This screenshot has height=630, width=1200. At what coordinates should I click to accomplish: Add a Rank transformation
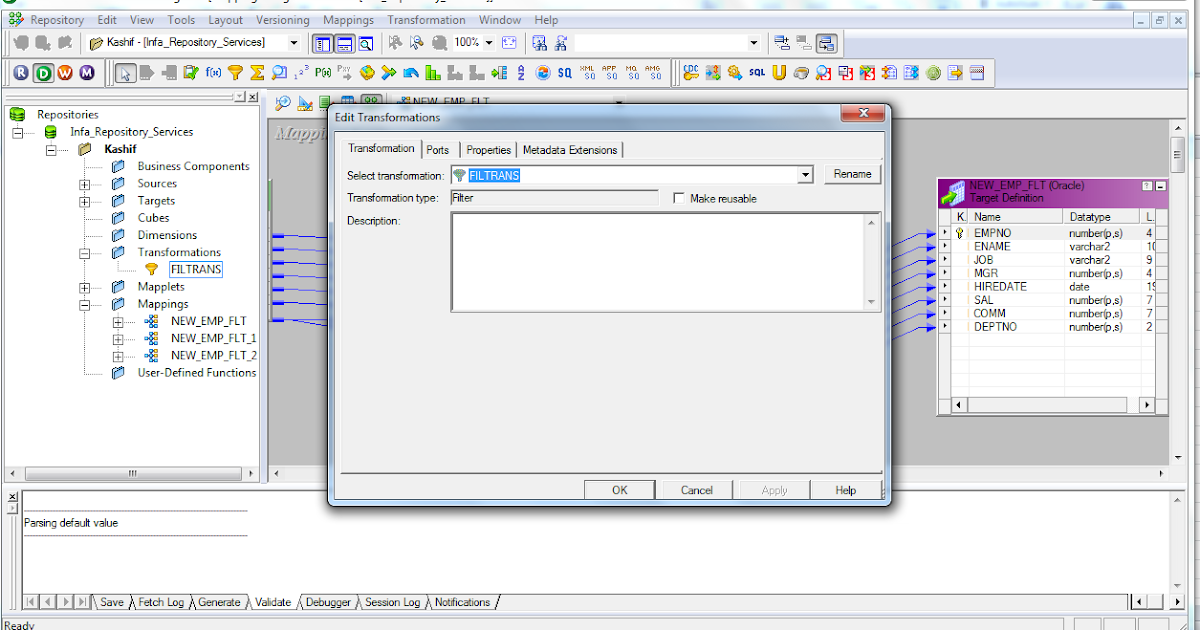[432, 72]
